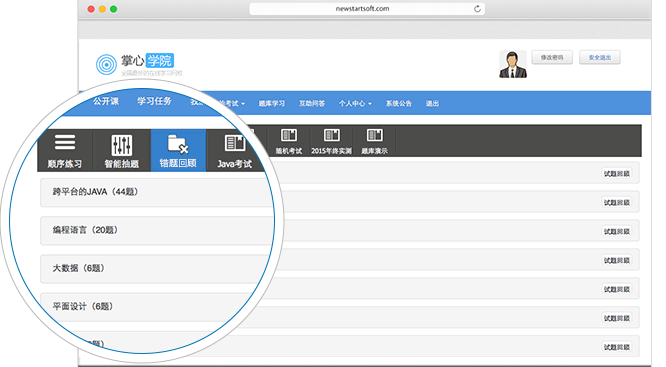Screen dimensions: 666x367
Task: Select the 顺序练习 hamburger icon tab
Action: [x=65, y=150]
